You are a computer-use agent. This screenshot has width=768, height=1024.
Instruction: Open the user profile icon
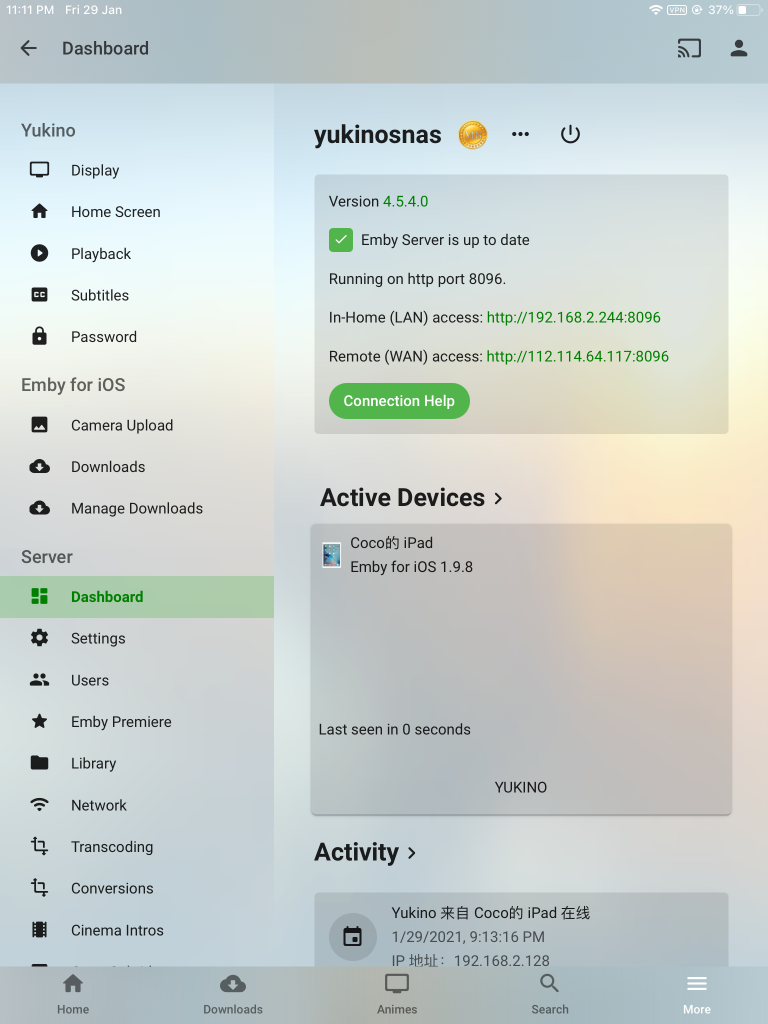(x=739, y=48)
